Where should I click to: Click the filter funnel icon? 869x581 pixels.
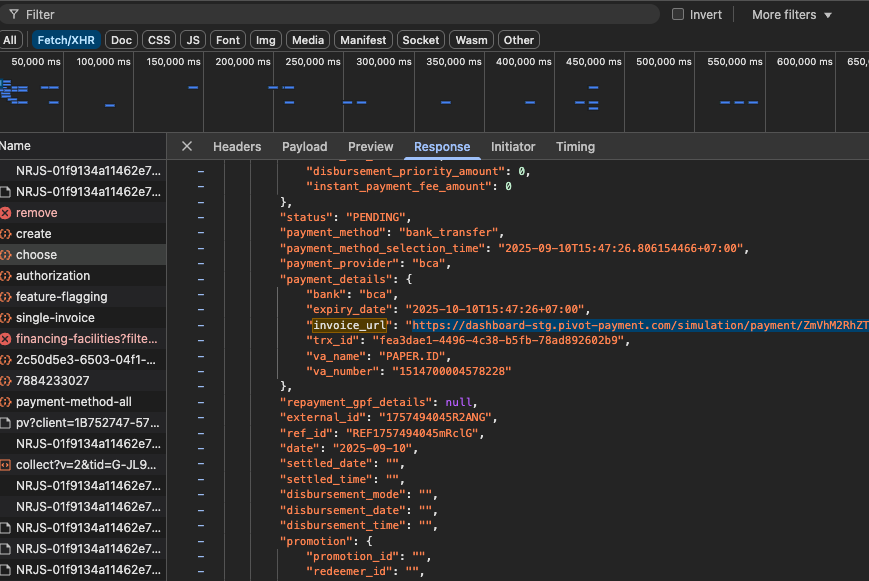click(13, 15)
